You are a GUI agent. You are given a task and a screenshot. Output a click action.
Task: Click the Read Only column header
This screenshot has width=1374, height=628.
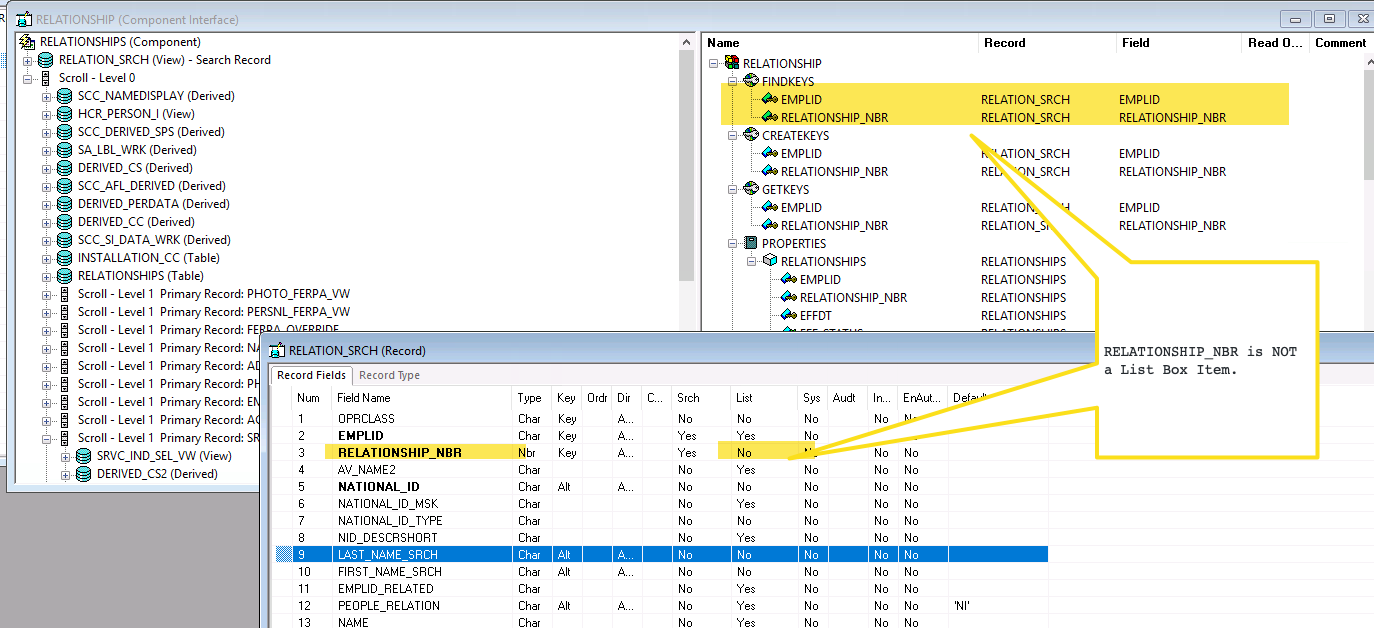(x=1275, y=43)
